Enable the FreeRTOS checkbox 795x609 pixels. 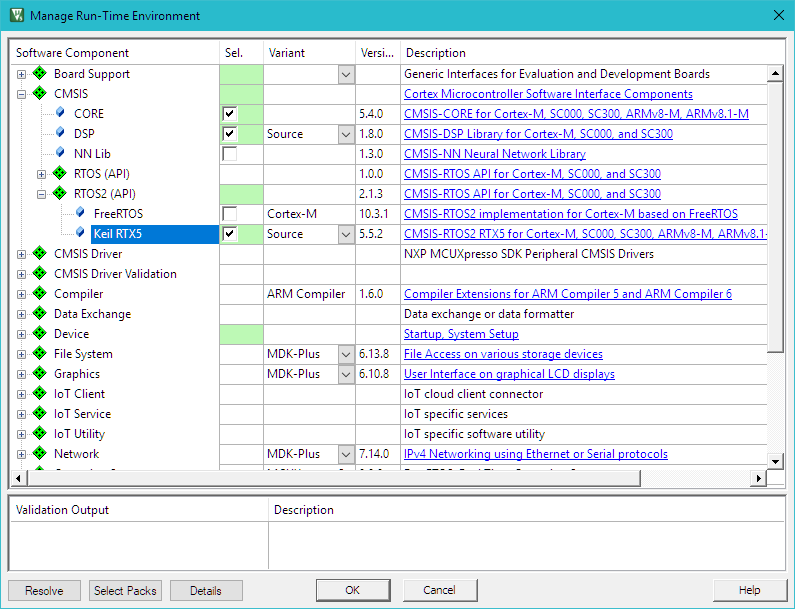pyautogui.click(x=230, y=213)
